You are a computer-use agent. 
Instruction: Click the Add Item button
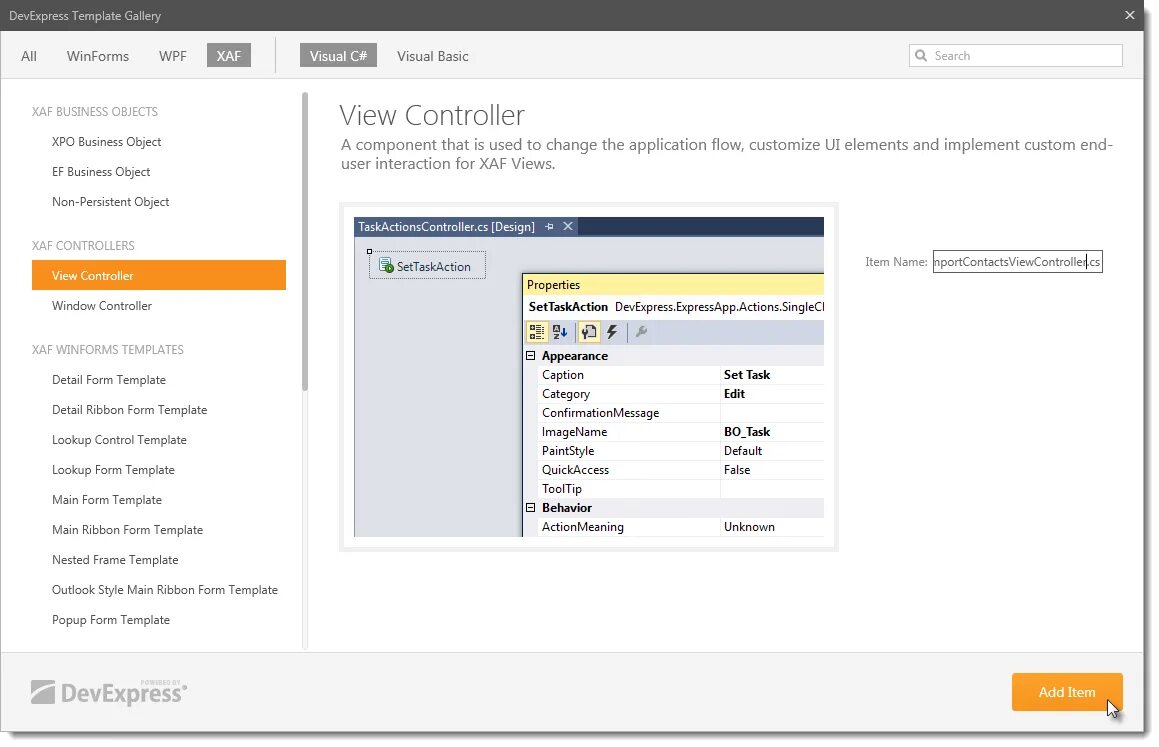click(1067, 692)
